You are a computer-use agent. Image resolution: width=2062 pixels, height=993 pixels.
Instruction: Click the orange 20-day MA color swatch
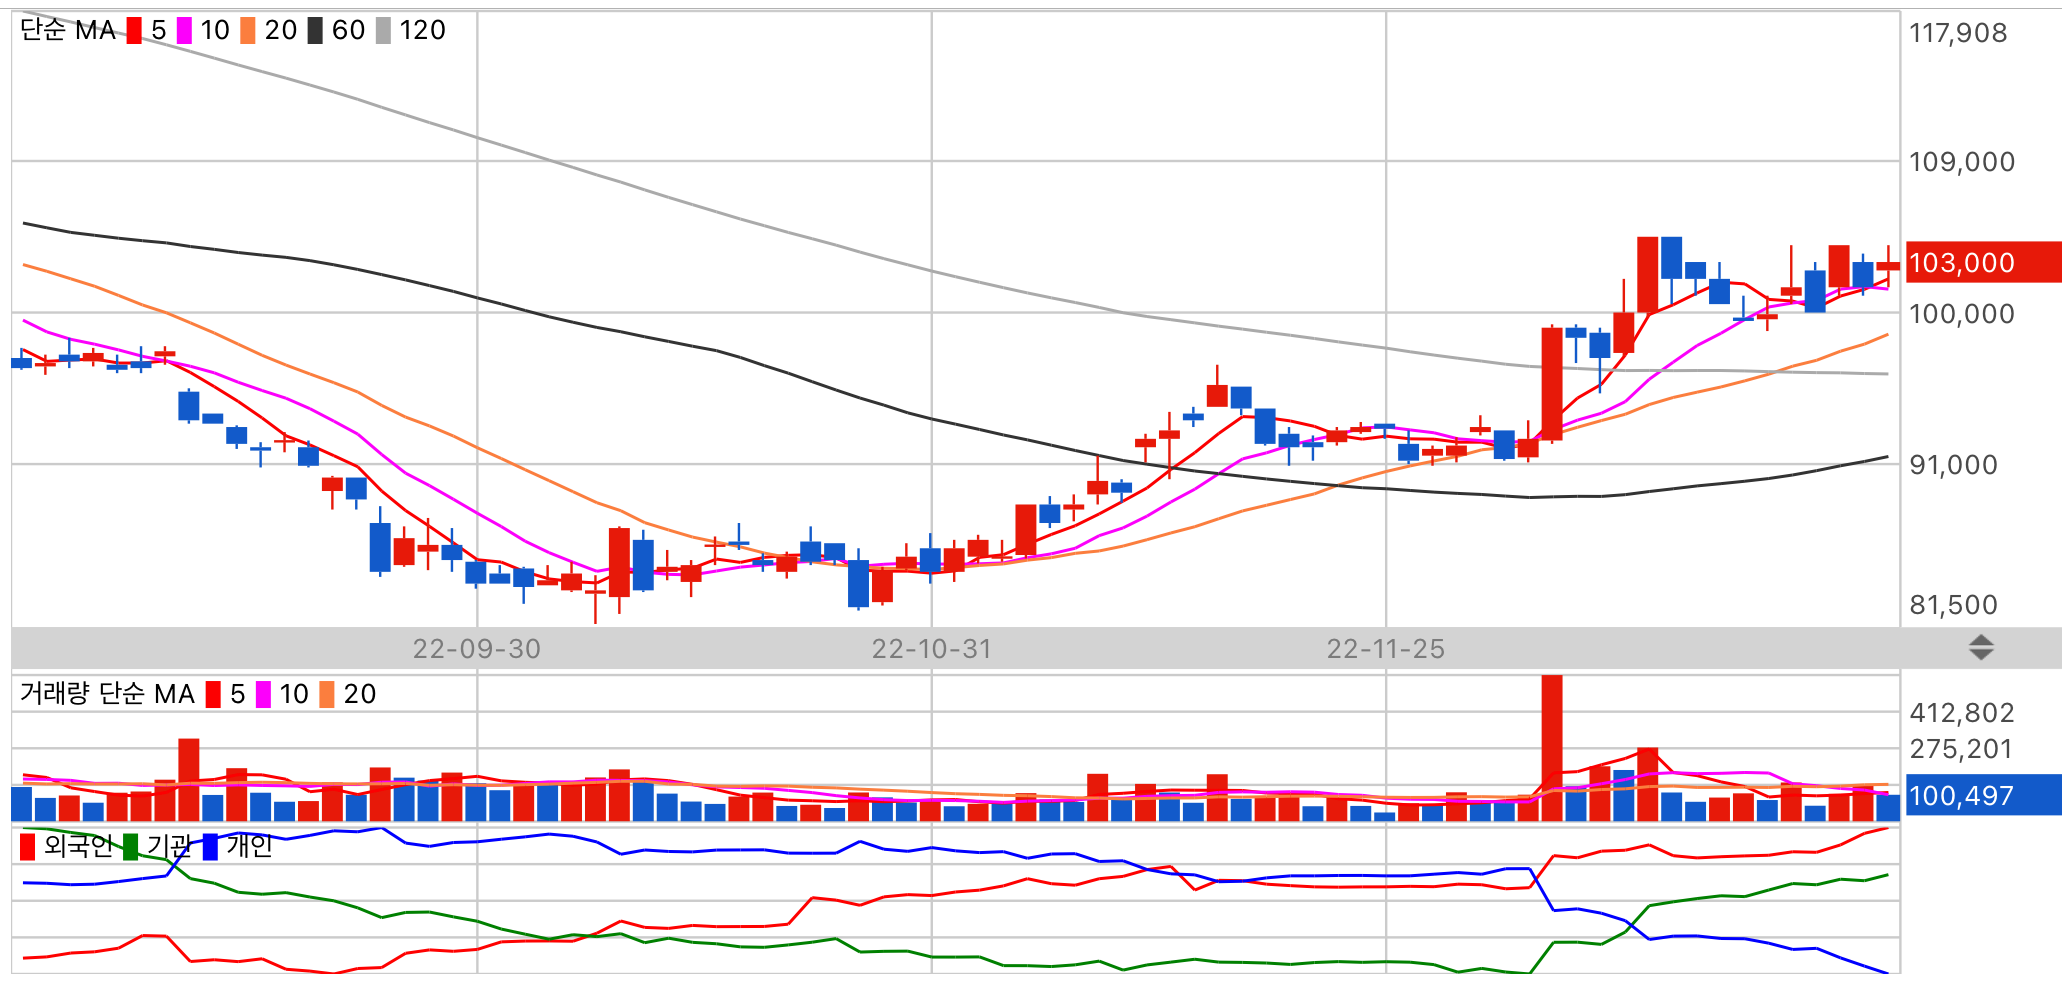tap(248, 31)
